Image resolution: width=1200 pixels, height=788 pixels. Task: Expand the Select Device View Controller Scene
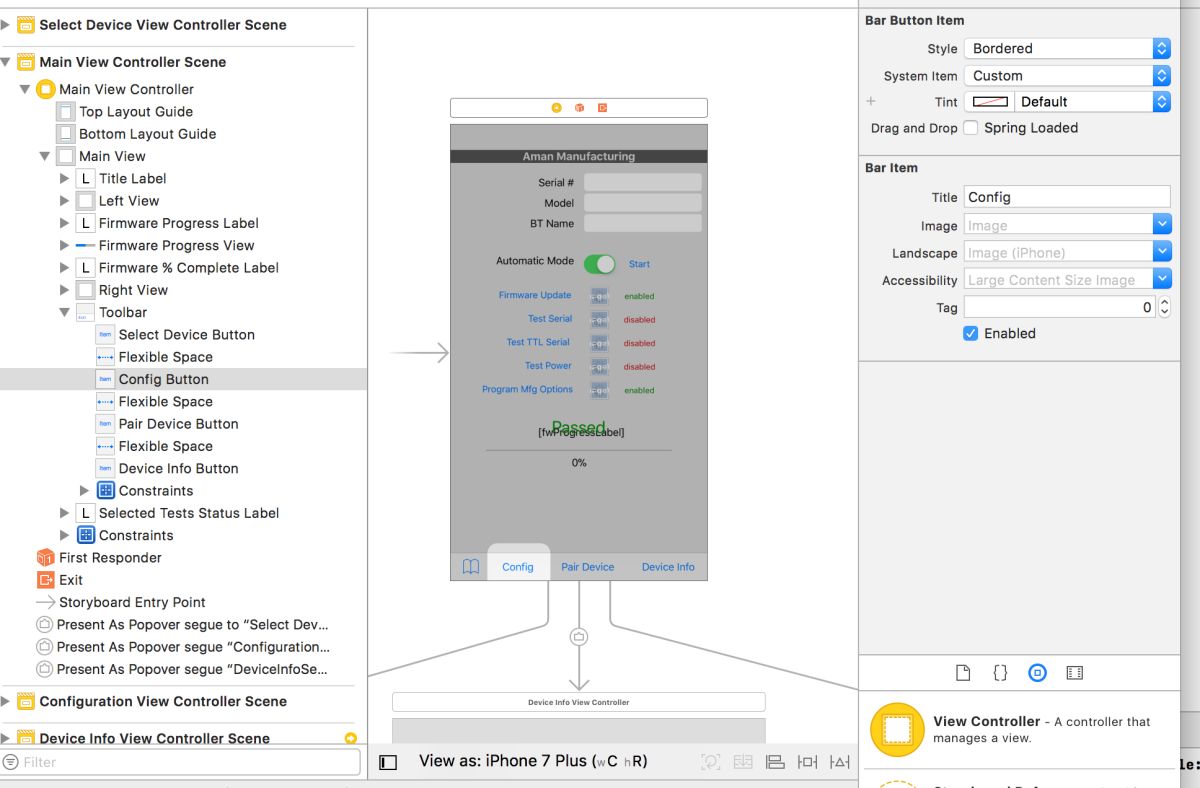click(x=6, y=25)
